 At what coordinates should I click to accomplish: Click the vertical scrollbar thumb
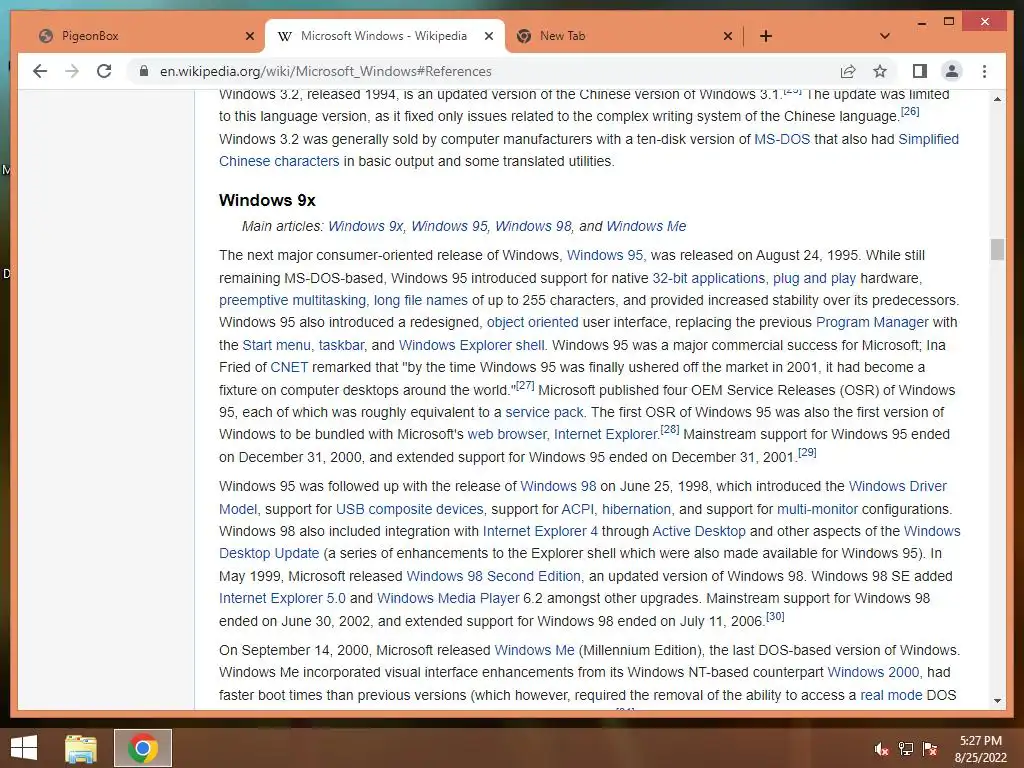[x=997, y=249]
